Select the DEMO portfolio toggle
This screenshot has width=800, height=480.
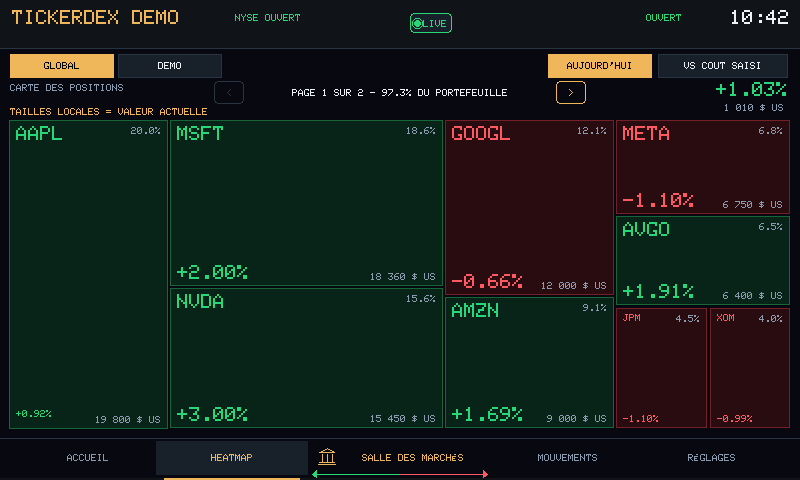click(x=170, y=66)
